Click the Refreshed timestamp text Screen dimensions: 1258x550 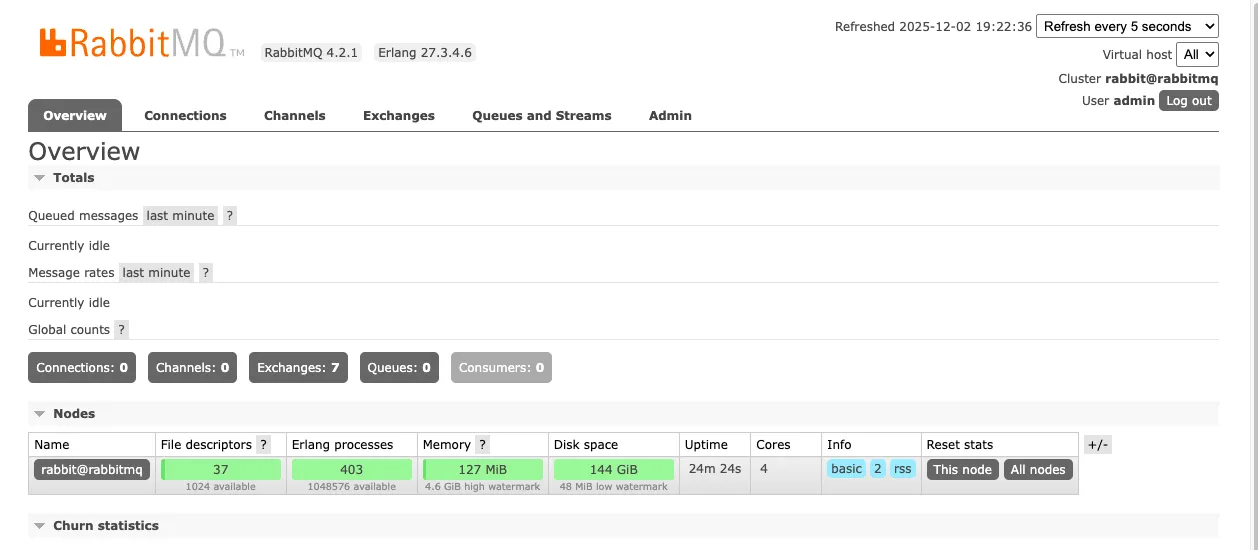click(933, 27)
